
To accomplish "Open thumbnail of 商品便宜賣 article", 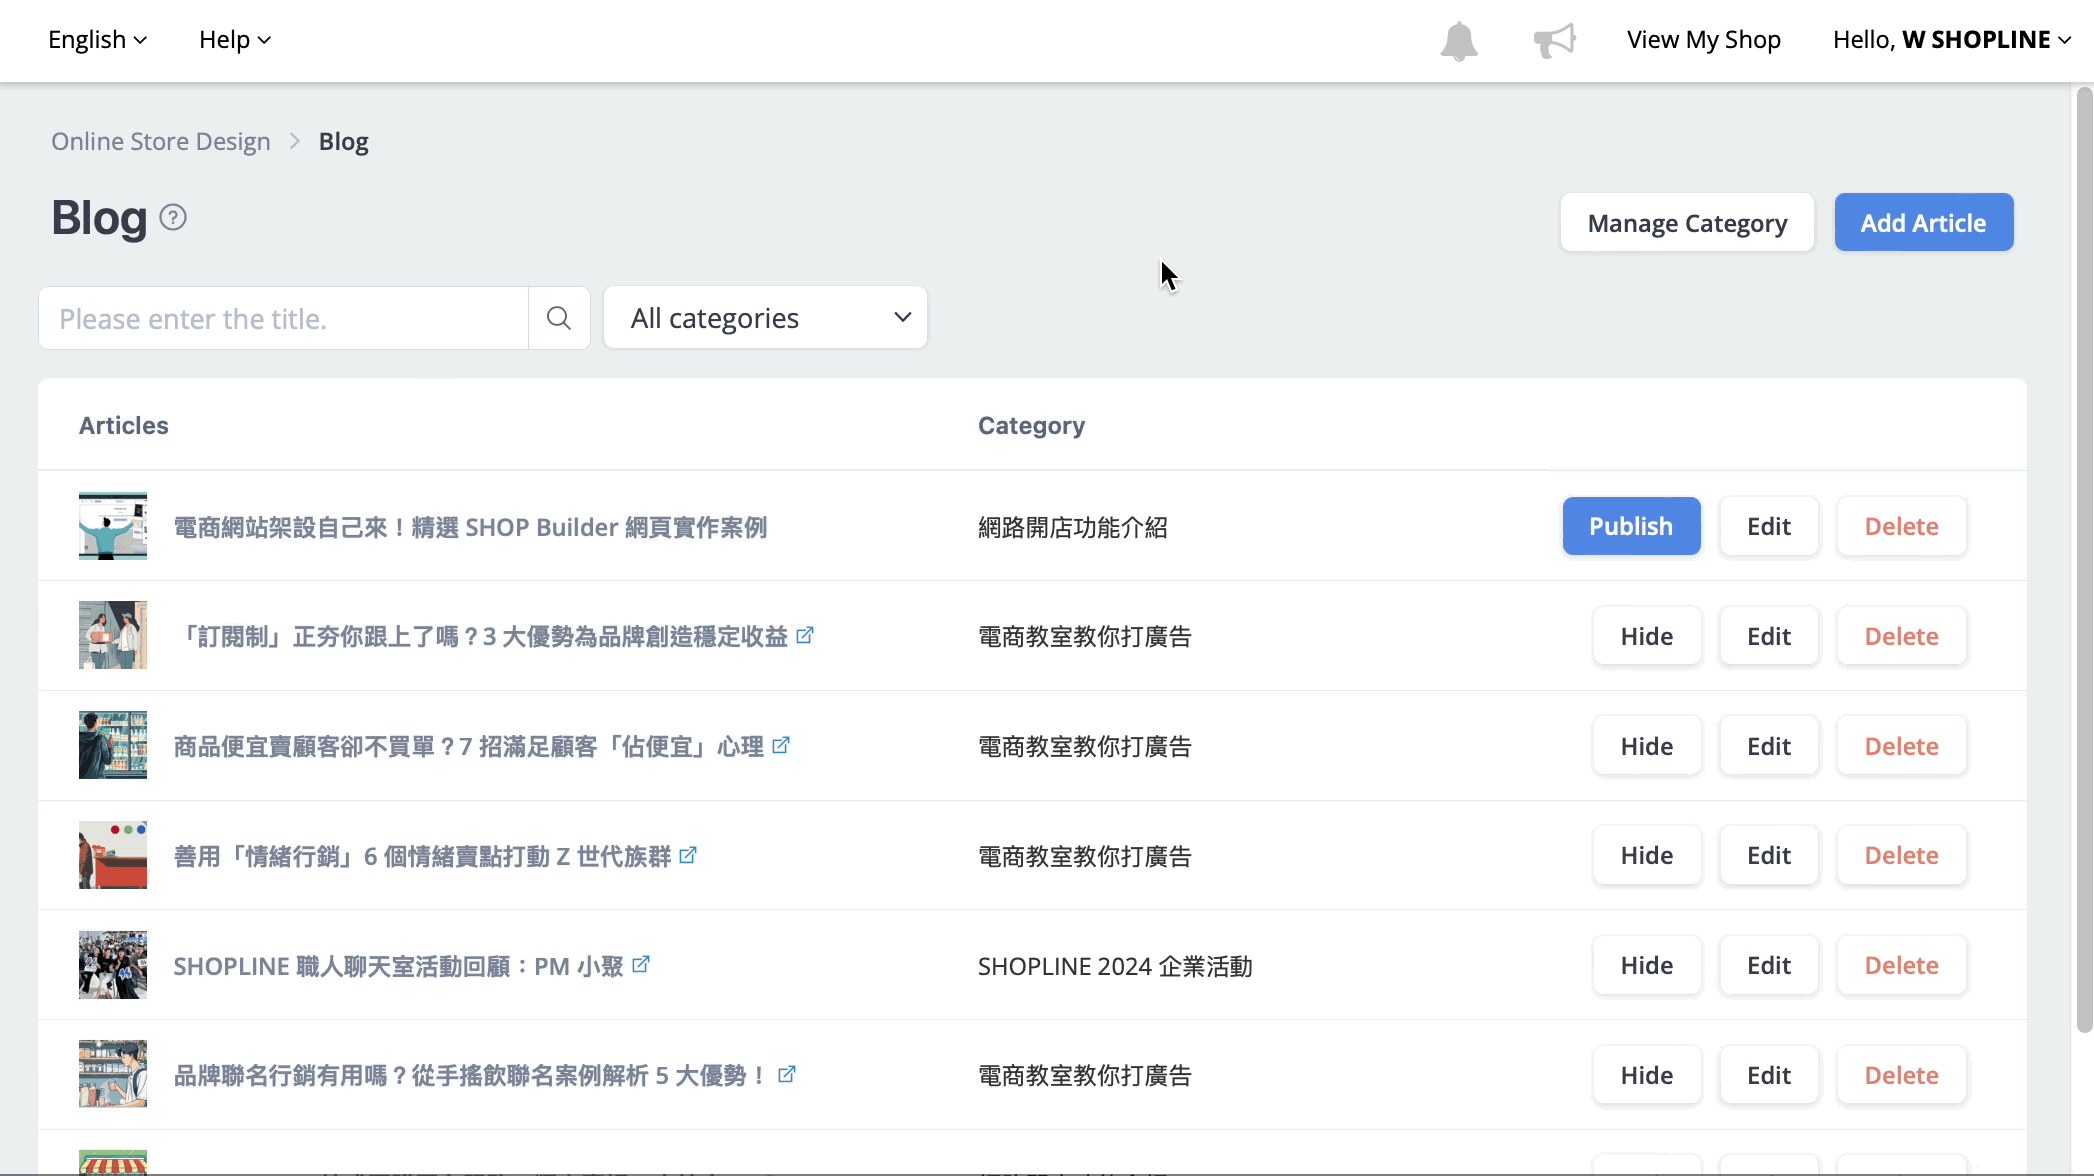I will pos(113,745).
